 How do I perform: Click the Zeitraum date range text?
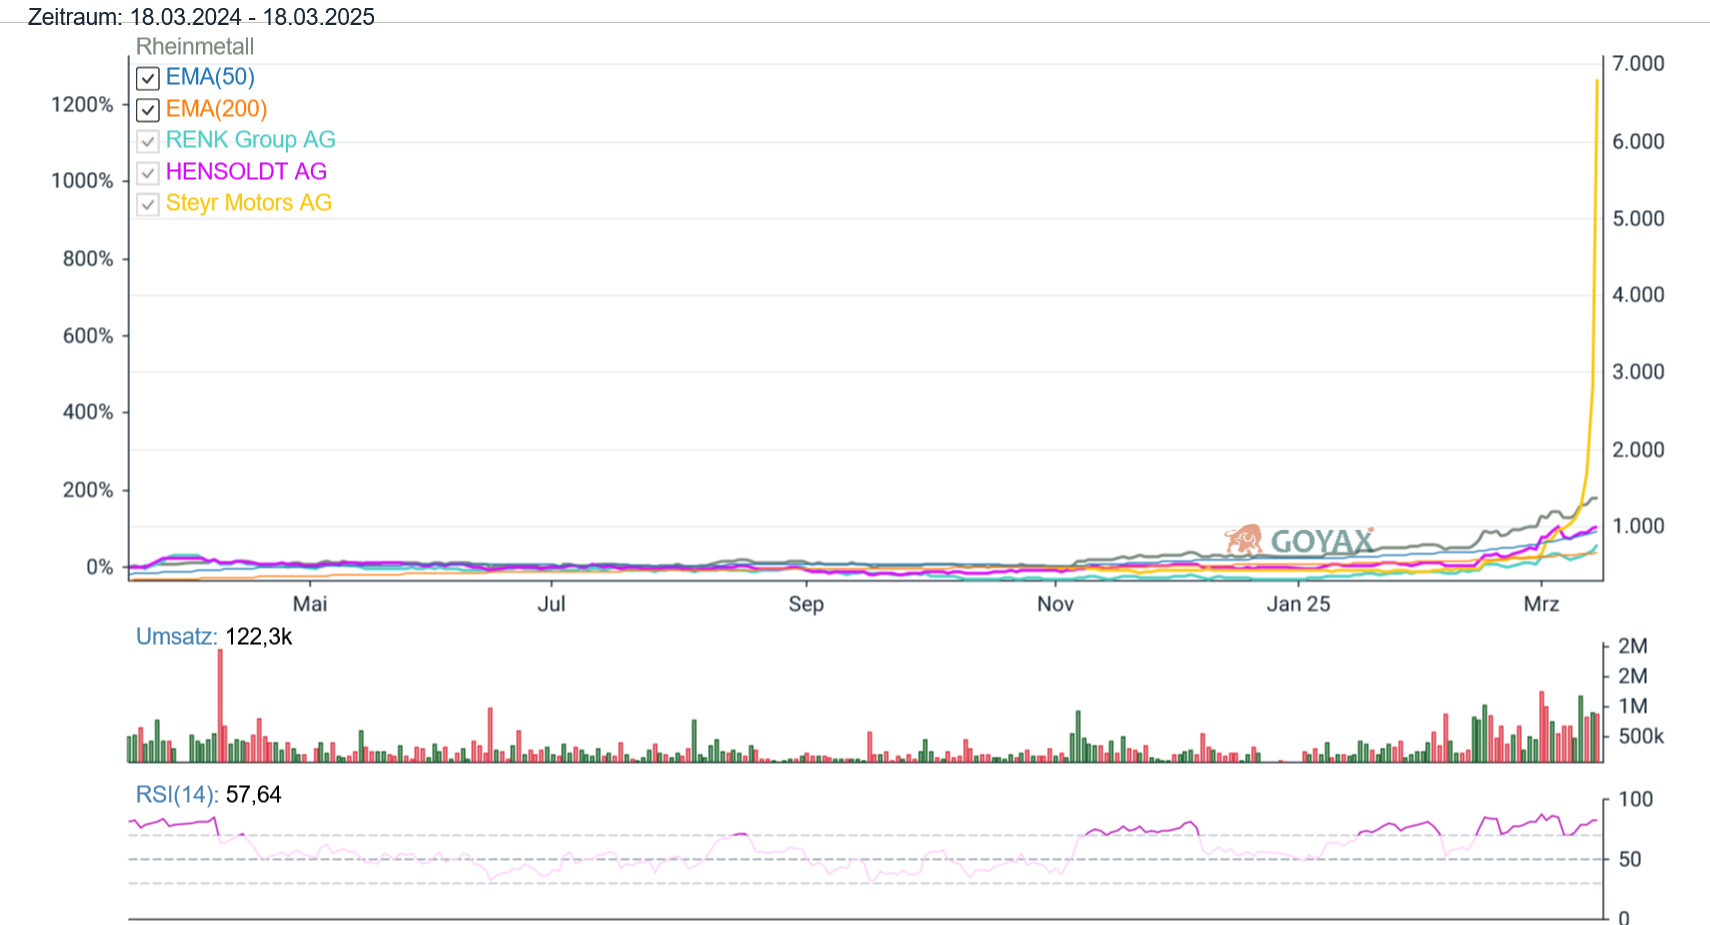coord(201,17)
